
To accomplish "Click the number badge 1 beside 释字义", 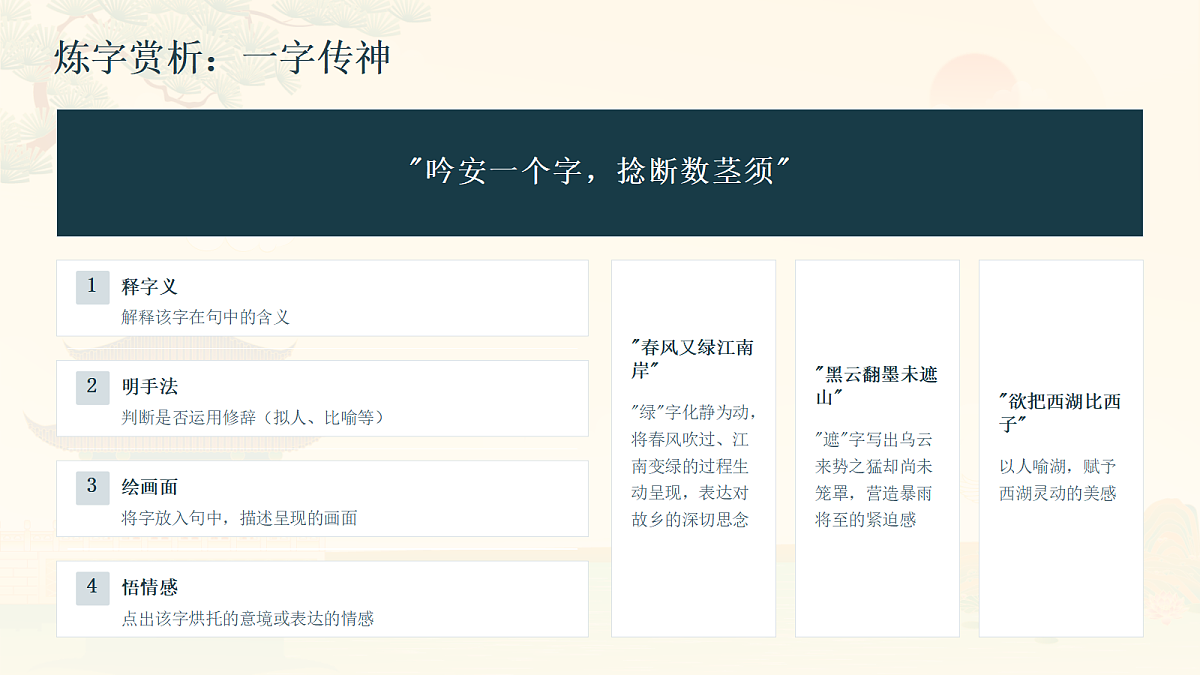I will coord(92,287).
